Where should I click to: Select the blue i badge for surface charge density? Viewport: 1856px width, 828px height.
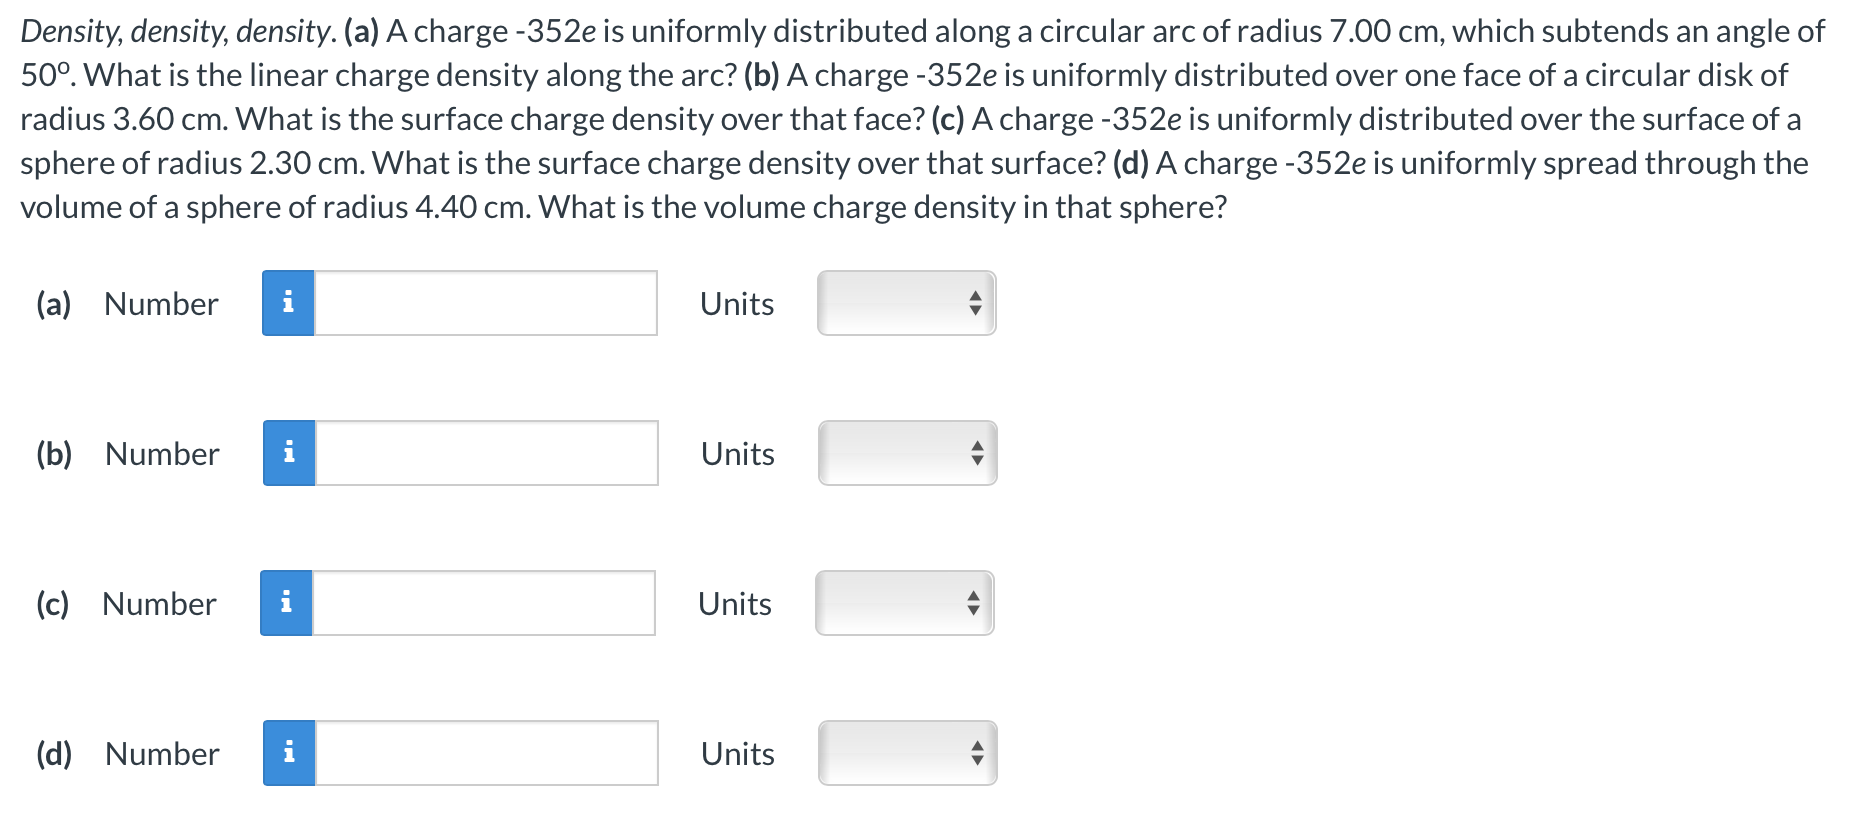point(289,454)
